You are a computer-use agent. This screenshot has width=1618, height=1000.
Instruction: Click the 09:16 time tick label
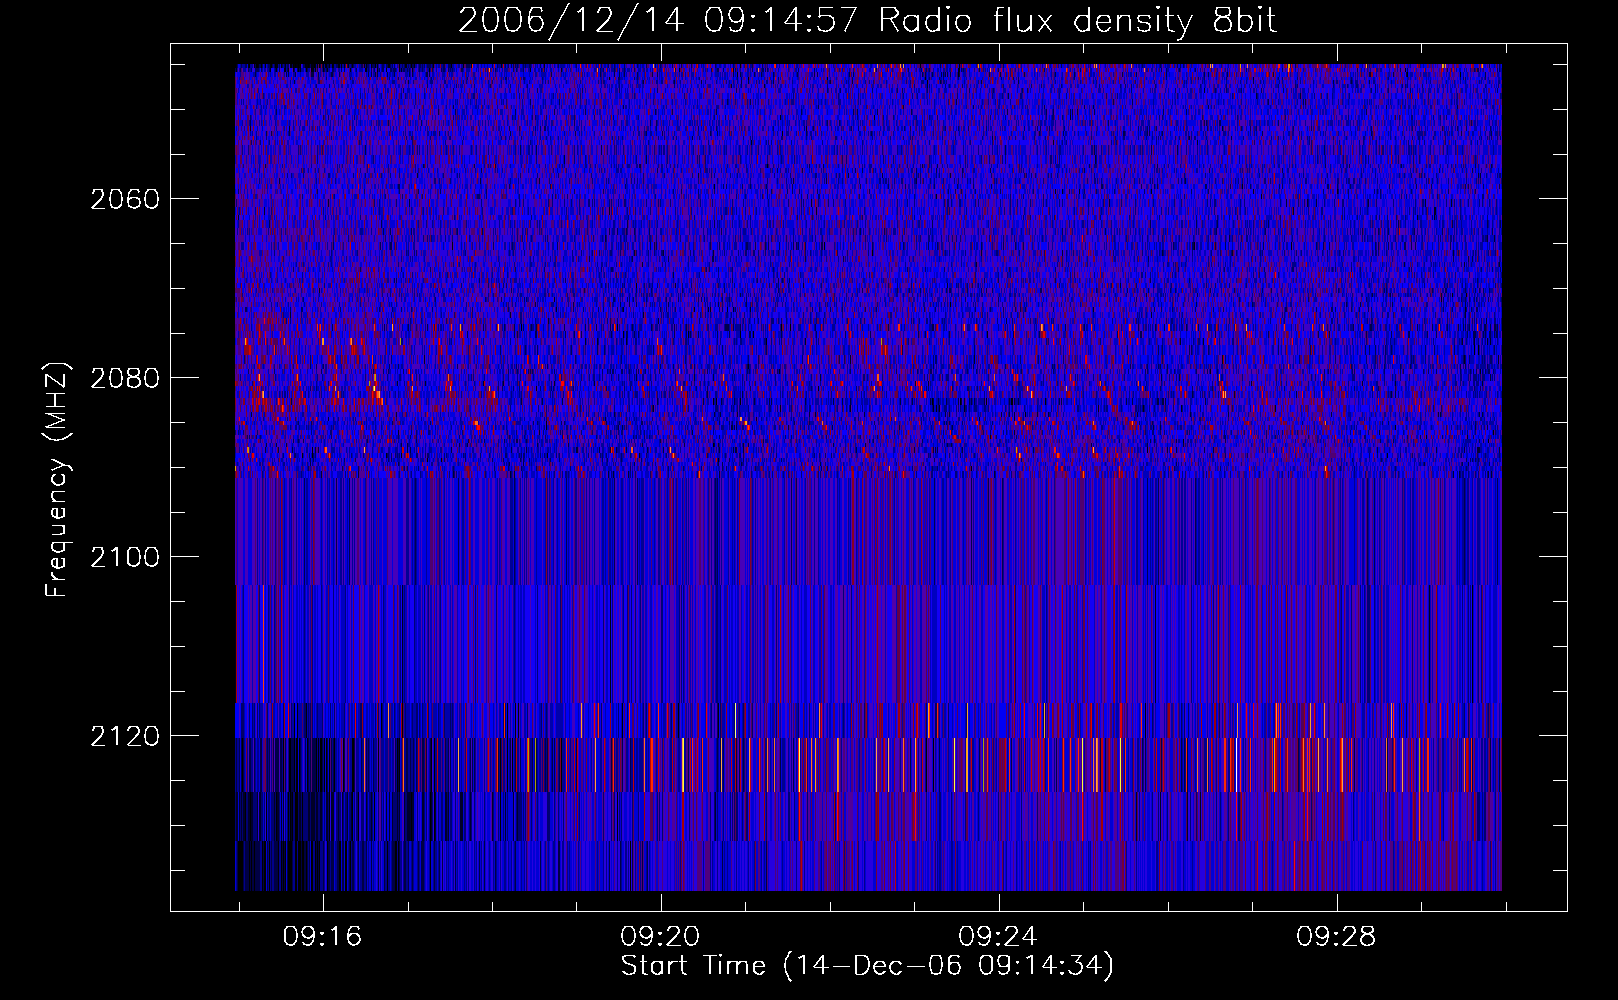click(322, 937)
